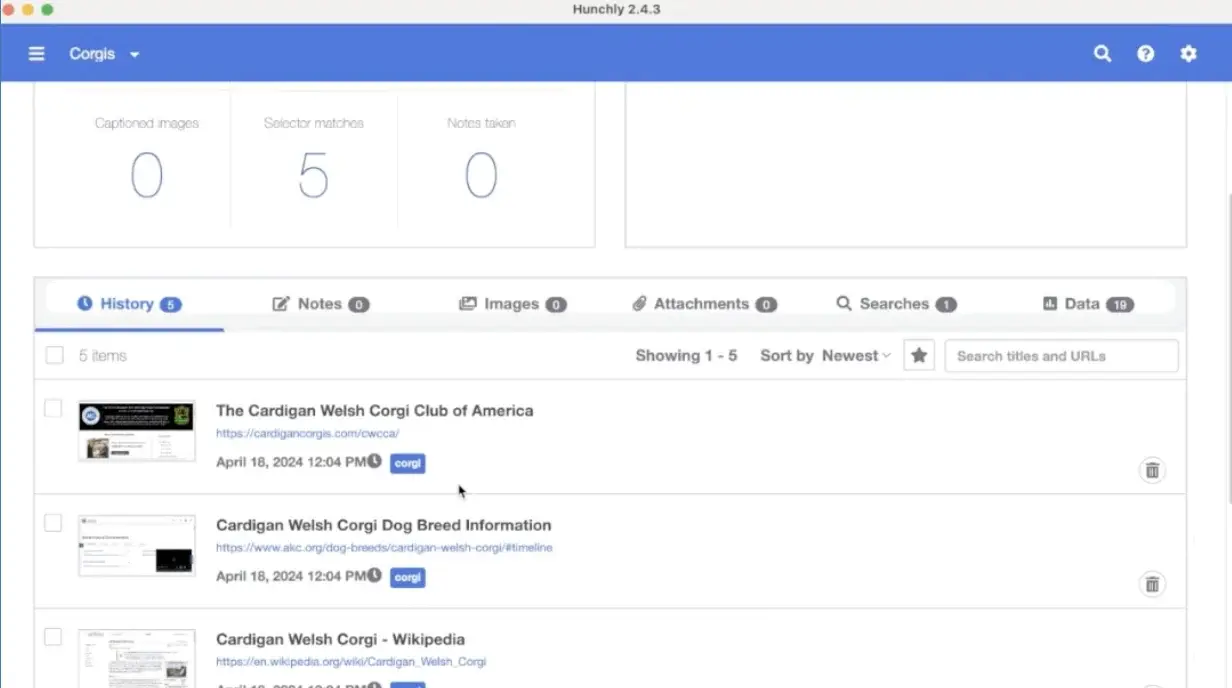
Task: Toggle the select-all checkbox above the history list
Action: point(54,355)
